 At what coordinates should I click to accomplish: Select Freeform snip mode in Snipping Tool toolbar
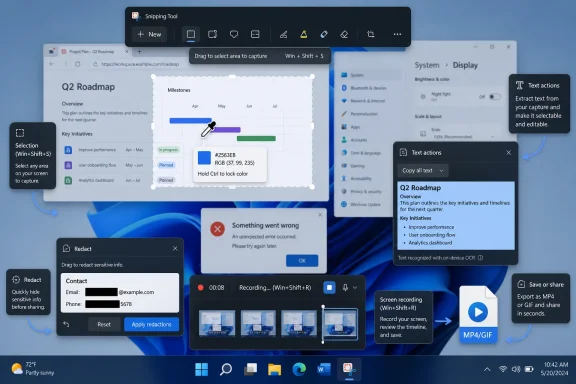pos(234,35)
